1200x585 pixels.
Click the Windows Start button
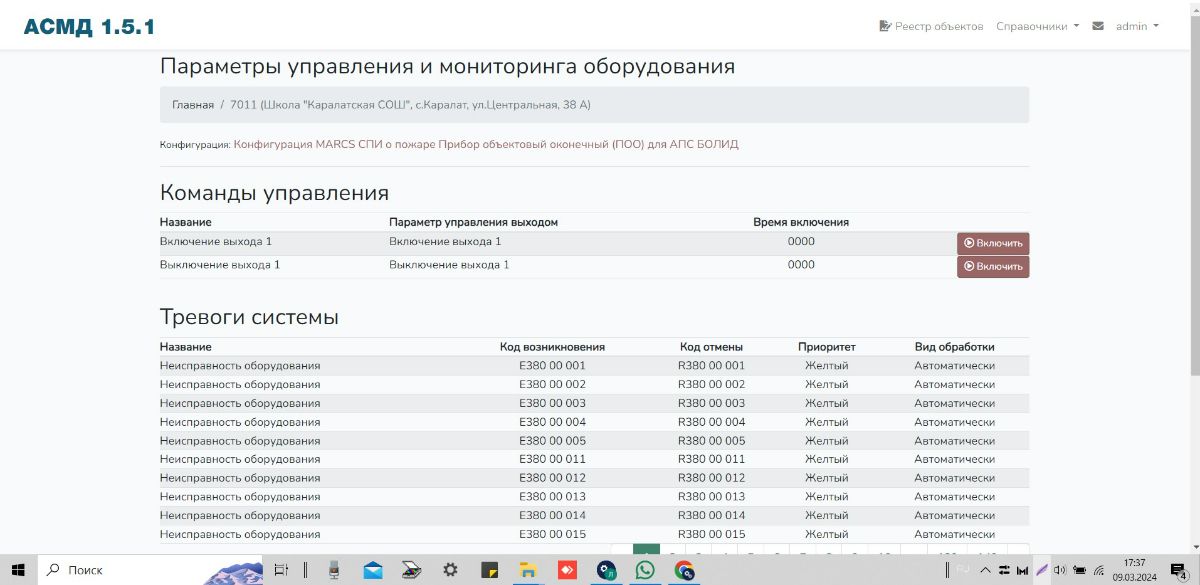[19, 570]
